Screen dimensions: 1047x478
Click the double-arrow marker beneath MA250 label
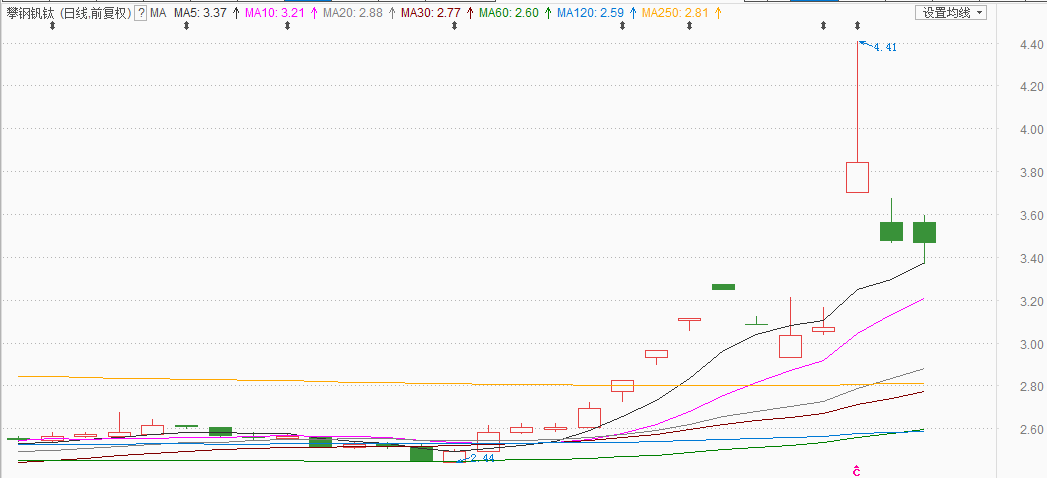click(x=689, y=26)
